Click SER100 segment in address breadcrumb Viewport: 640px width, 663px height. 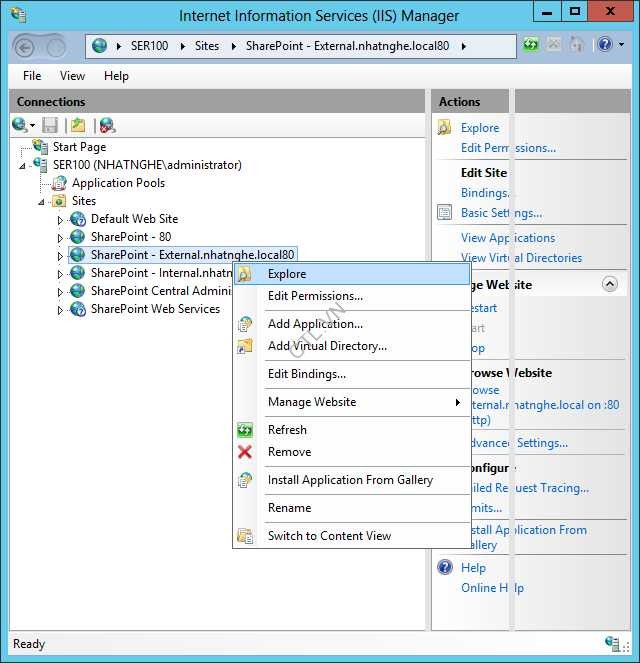click(x=149, y=46)
